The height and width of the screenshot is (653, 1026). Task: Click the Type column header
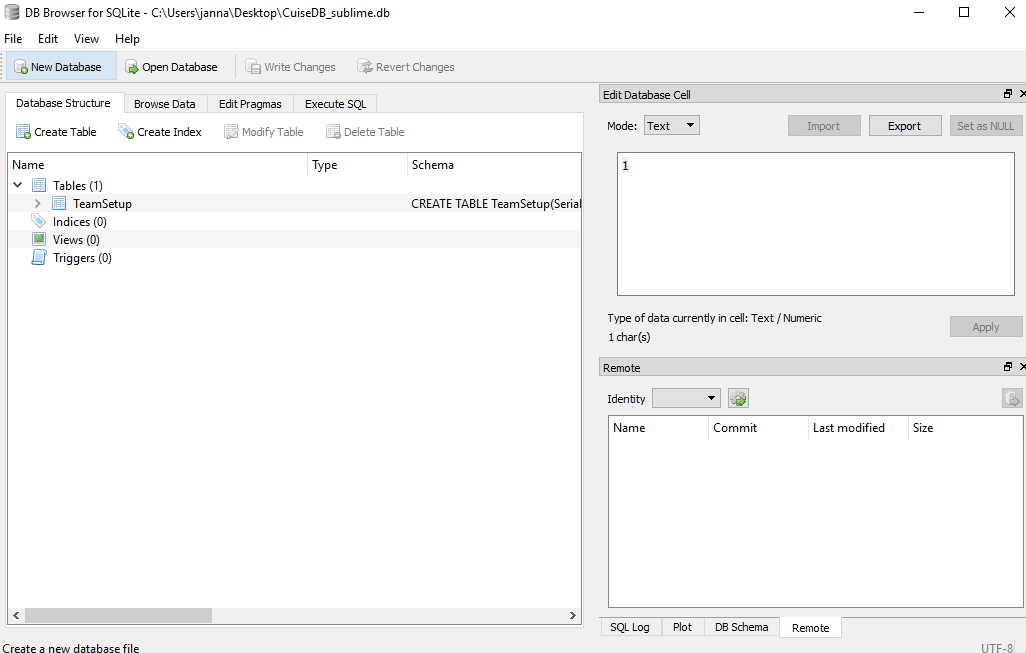357,165
